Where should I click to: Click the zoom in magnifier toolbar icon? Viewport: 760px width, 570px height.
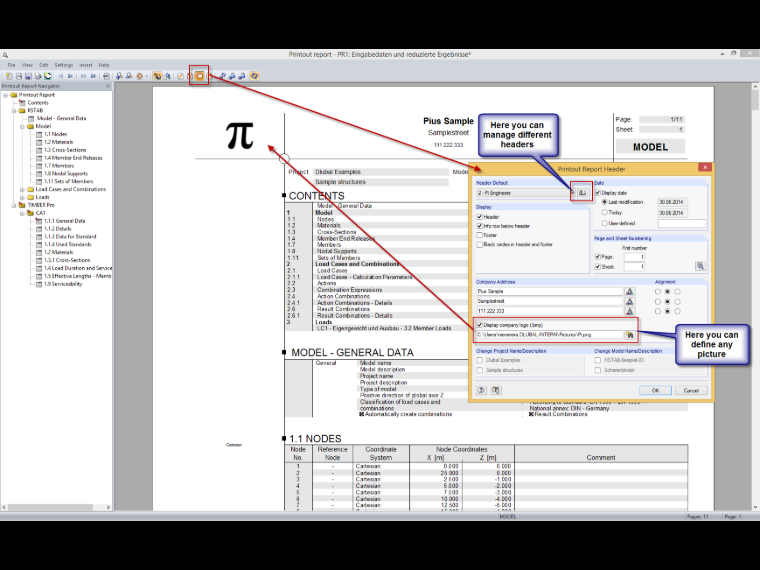click(119, 76)
